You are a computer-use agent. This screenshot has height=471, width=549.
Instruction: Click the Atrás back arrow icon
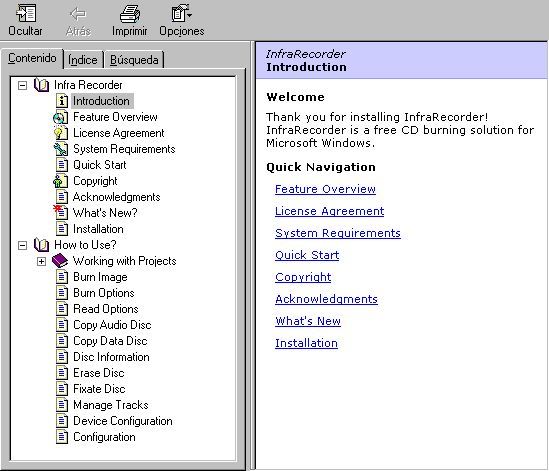tap(78, 14)
